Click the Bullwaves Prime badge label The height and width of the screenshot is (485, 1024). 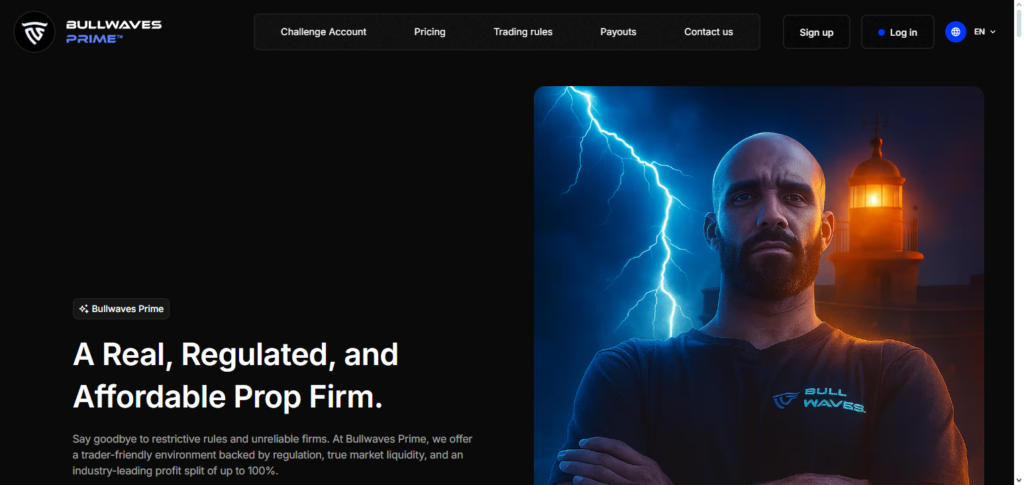(127, 309)
